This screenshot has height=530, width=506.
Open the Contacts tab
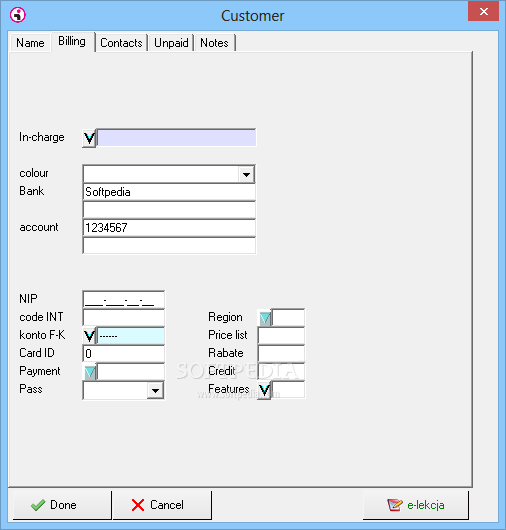click(x=121, y=43)
